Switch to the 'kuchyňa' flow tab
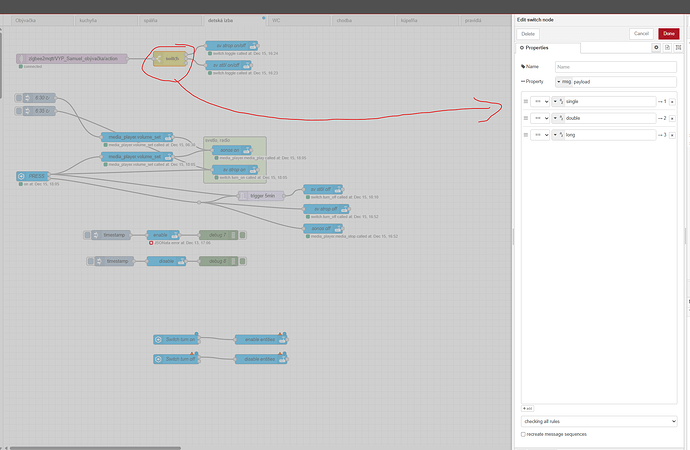This screenshot has width=690, height=450. [64, 20]
